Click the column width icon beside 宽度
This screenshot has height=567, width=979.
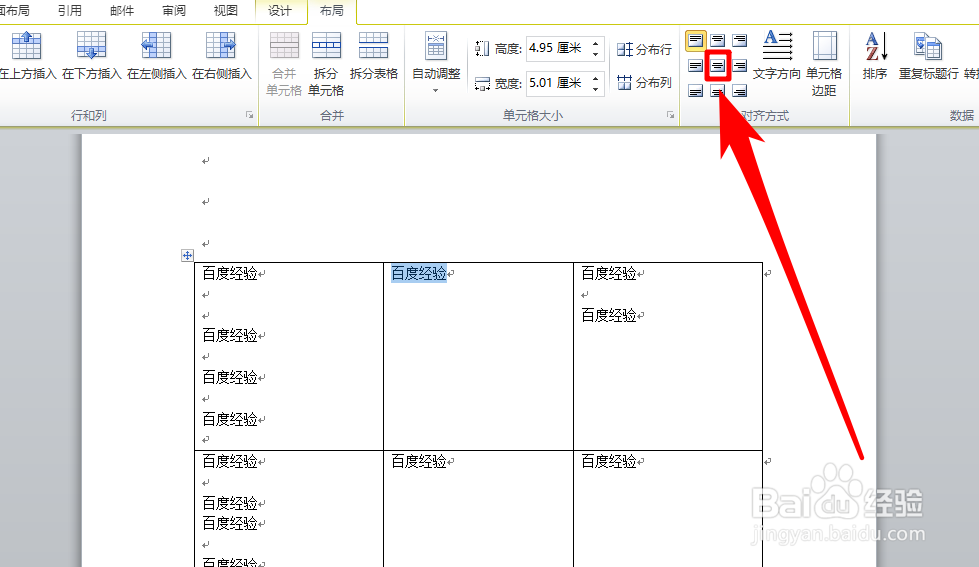click(x=481, y=83)
